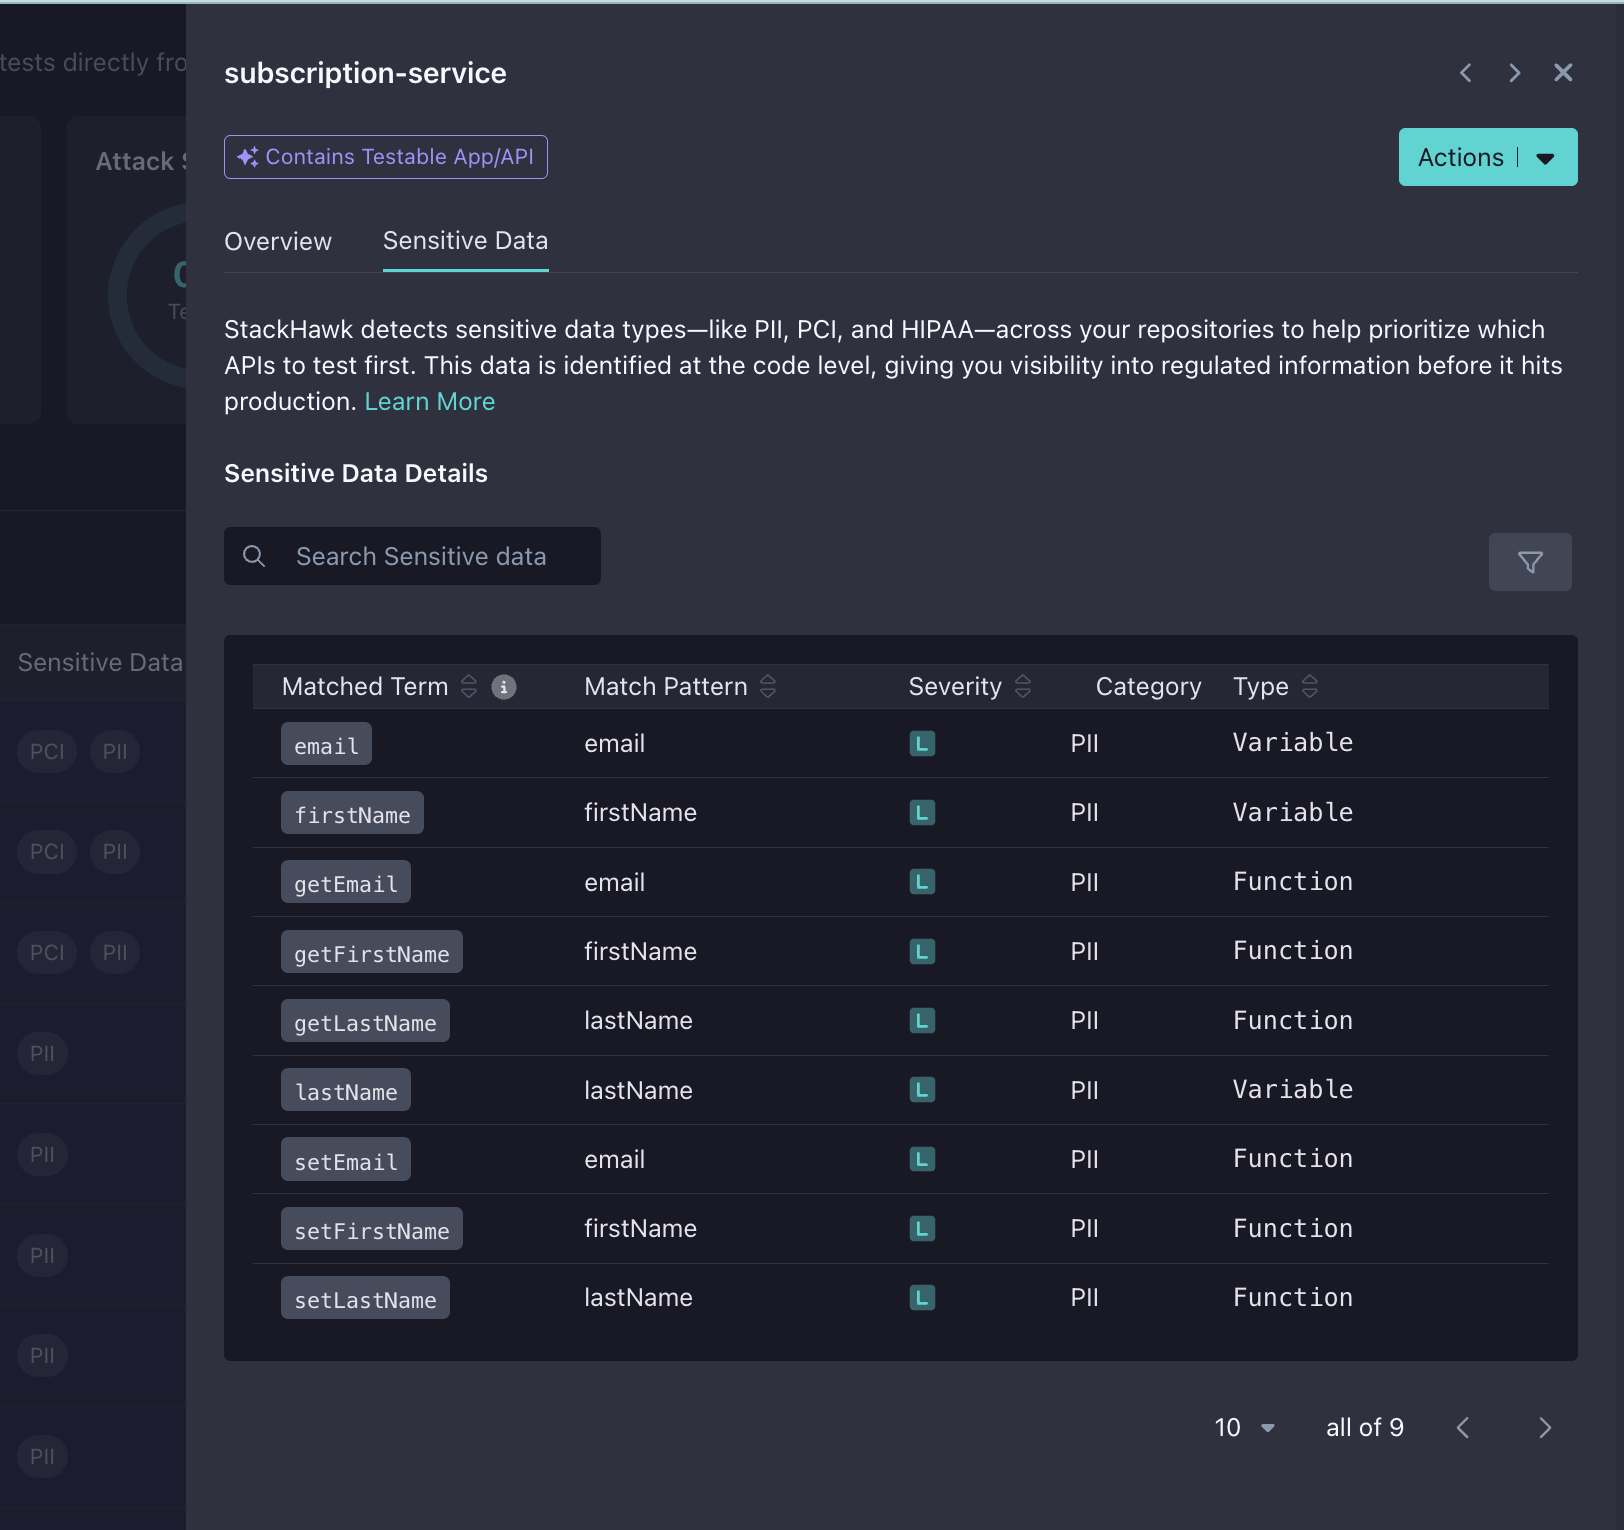Click the Match Pattern header label
Screen dimensions: 1624x1530
[666, 686]
